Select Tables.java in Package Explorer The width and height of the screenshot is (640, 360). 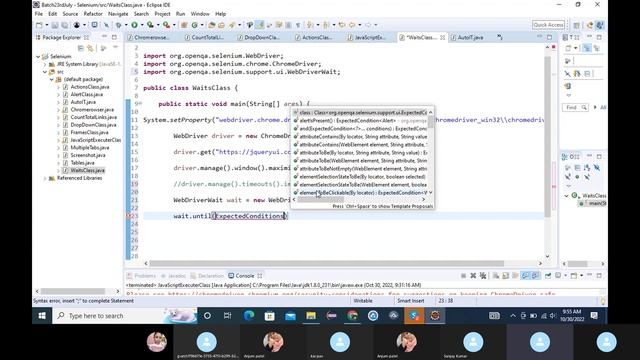pyautogui.click(x=82, y=163)
